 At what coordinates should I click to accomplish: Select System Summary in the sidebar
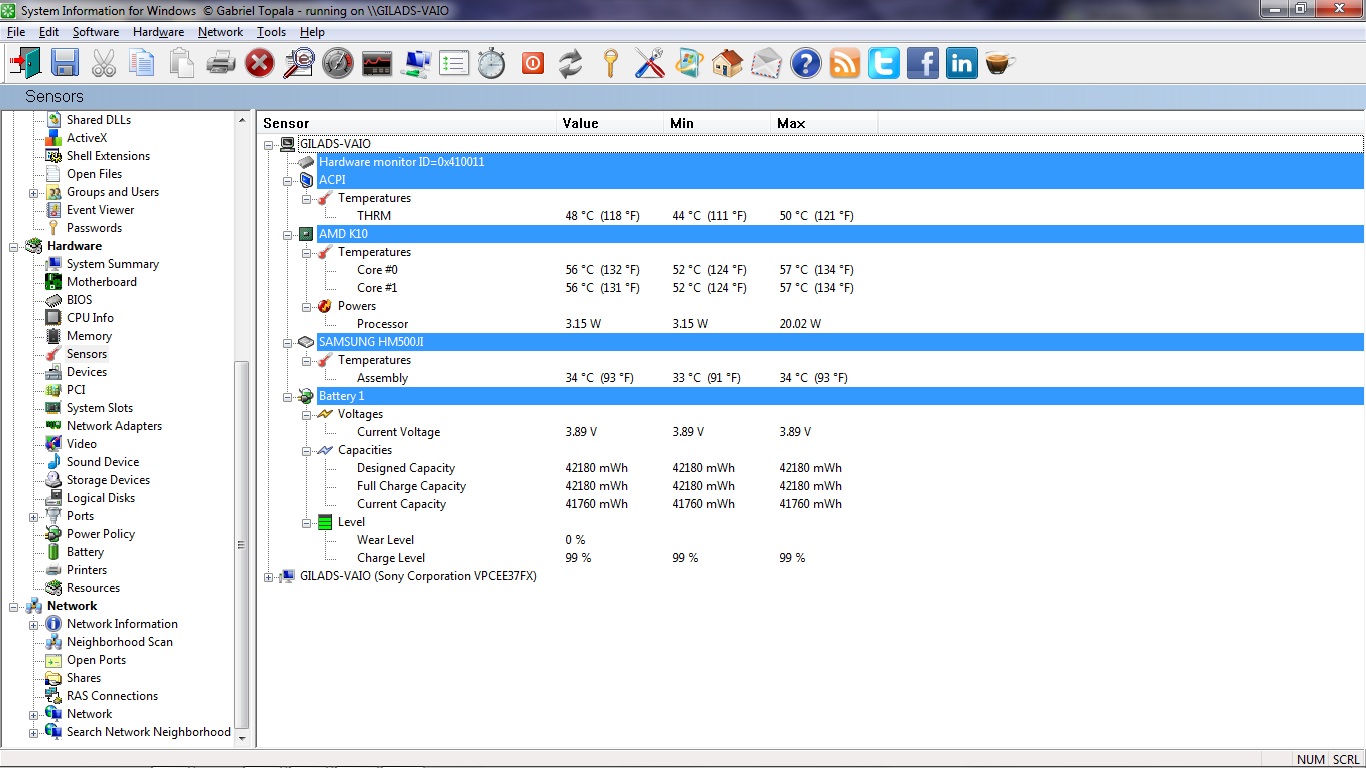point(112,264)
